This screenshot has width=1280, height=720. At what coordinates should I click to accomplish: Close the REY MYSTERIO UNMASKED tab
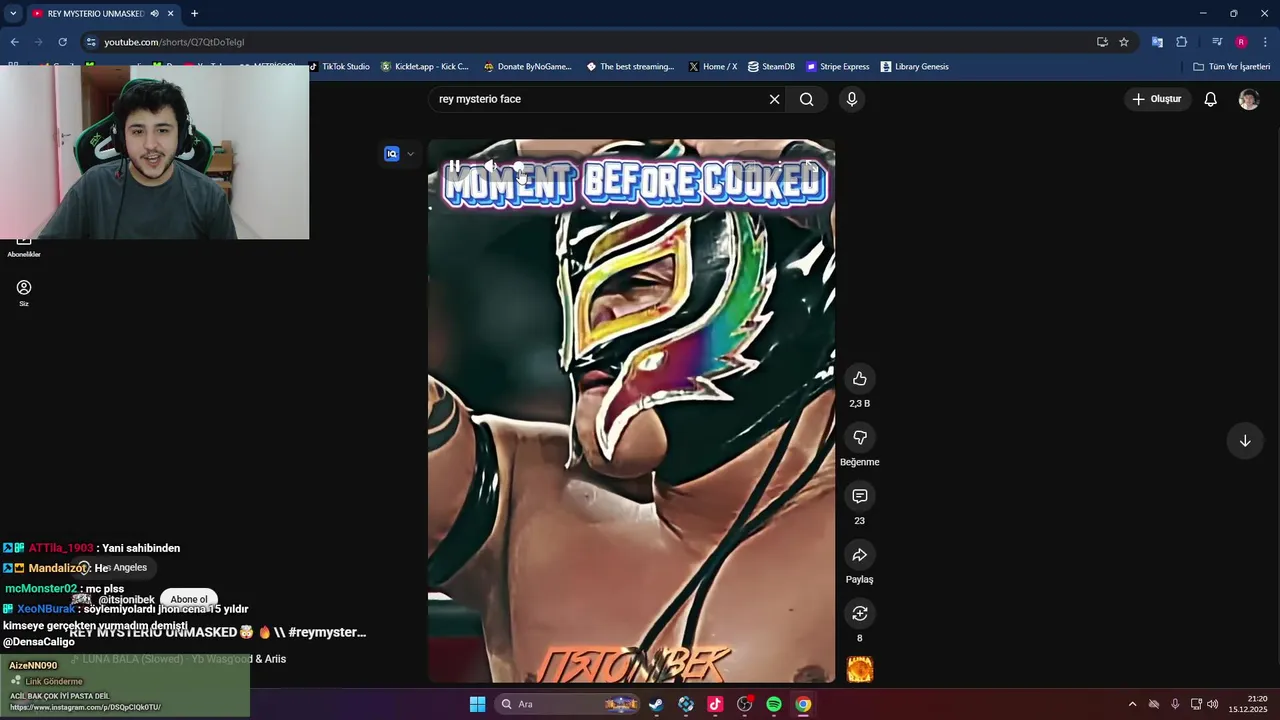tap(171, 13)
